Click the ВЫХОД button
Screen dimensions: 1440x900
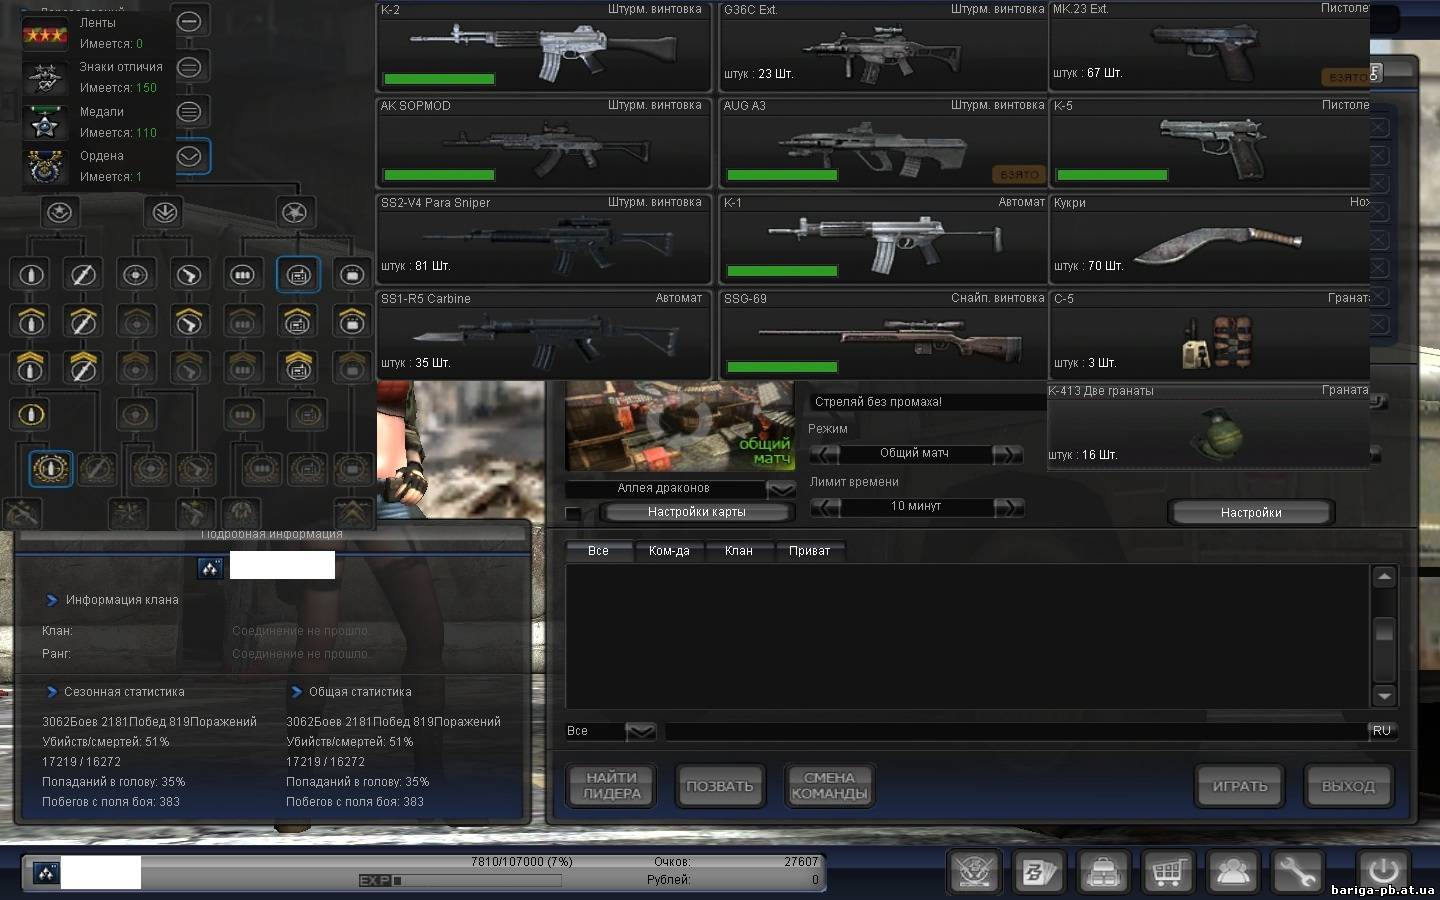tap(1348, 787)
